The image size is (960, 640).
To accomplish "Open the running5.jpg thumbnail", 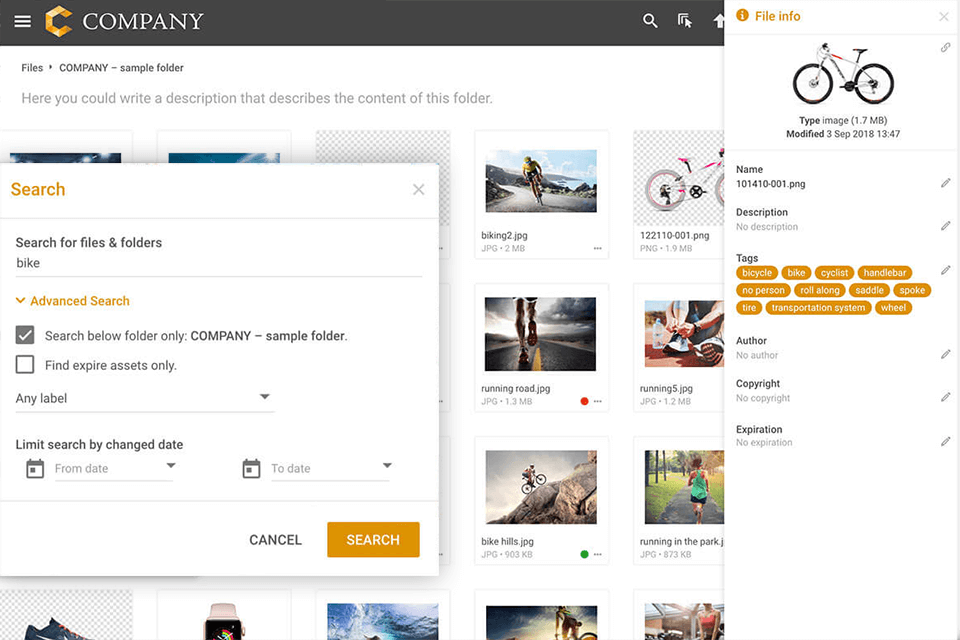I will tap(684, 334).
